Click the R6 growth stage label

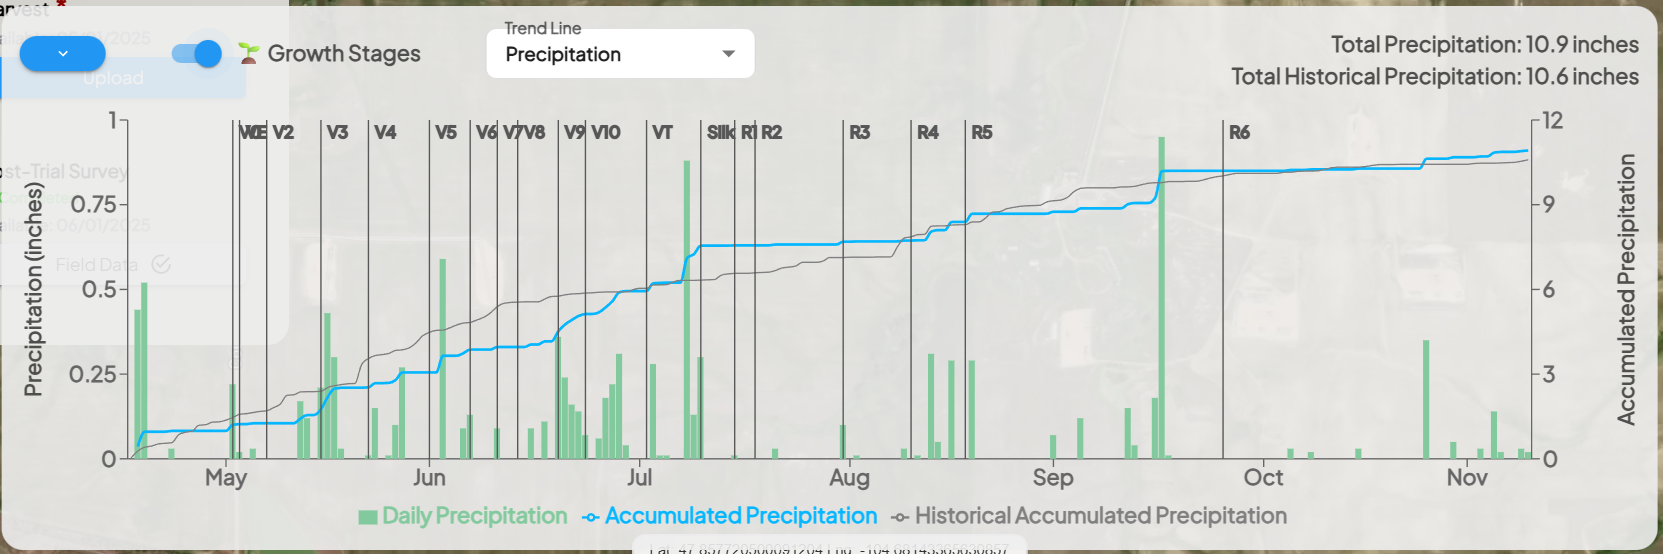tap(1239, 132)
